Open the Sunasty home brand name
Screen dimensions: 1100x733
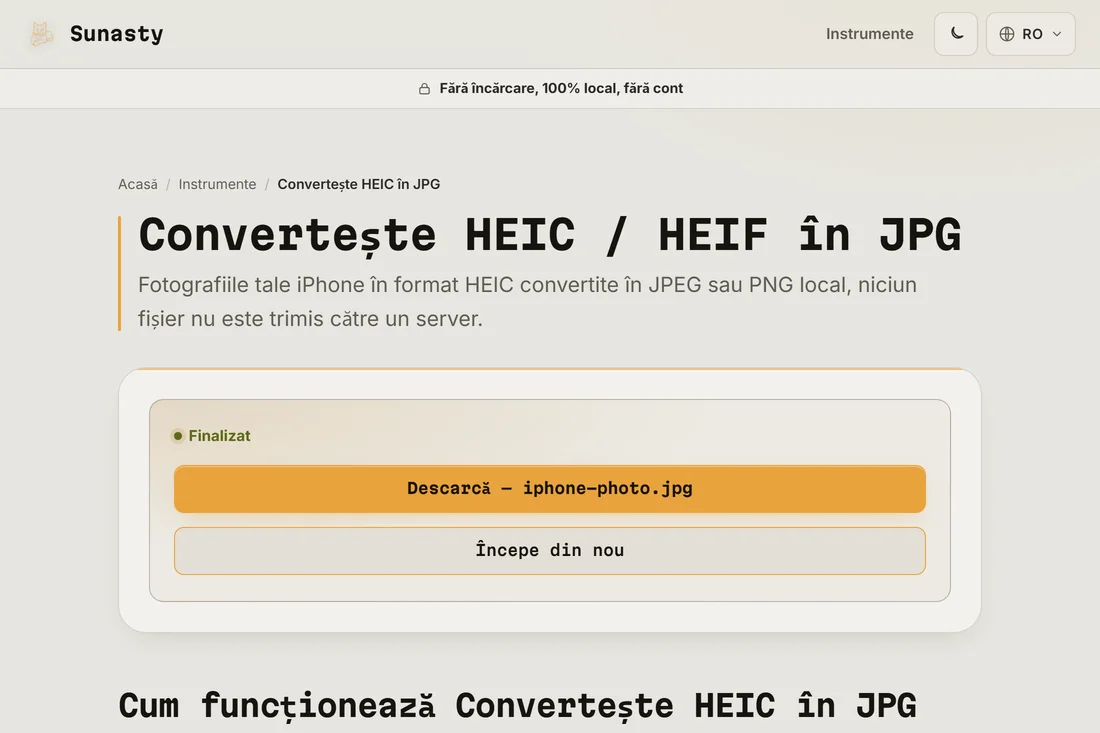click(116, 34)
